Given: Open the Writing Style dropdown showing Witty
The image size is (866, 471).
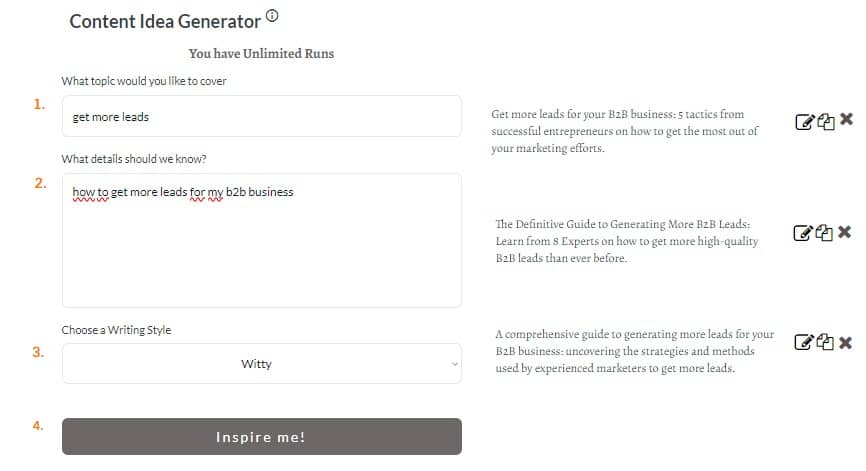Looking at the screenshot, I should [262, 363].
